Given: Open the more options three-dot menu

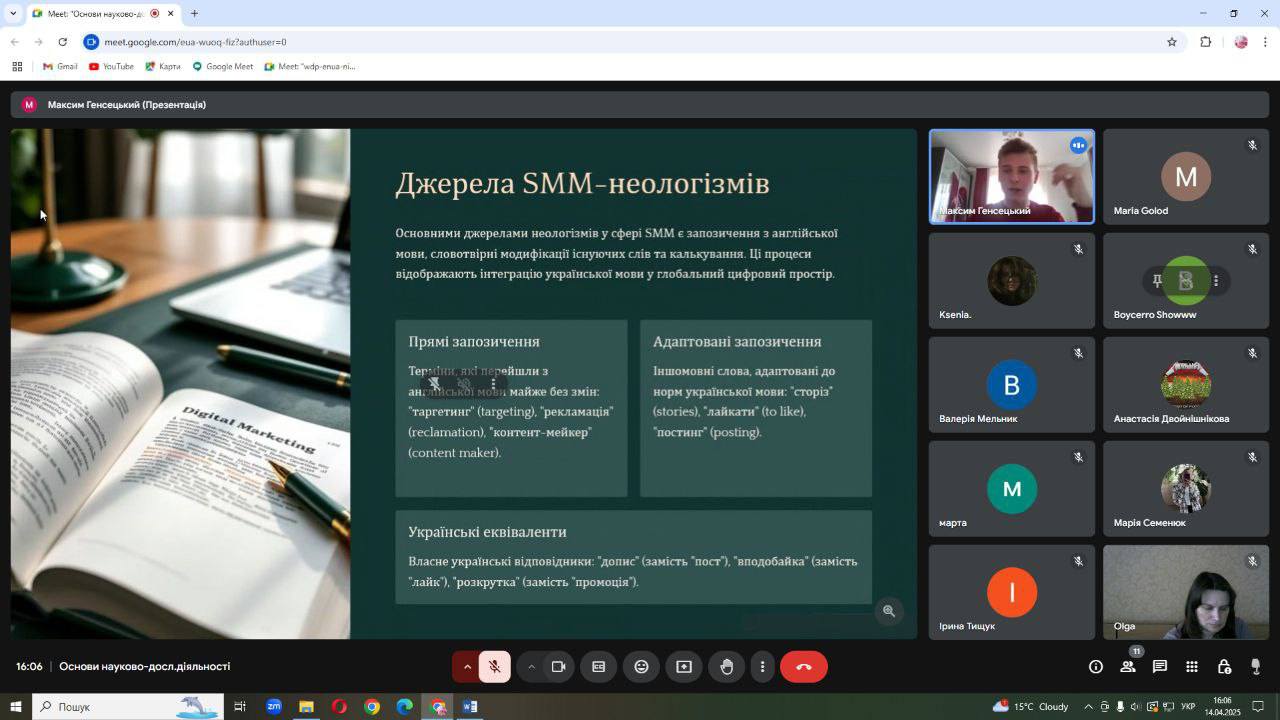Looking at the screenshot, I should click(x=762, y=667).
